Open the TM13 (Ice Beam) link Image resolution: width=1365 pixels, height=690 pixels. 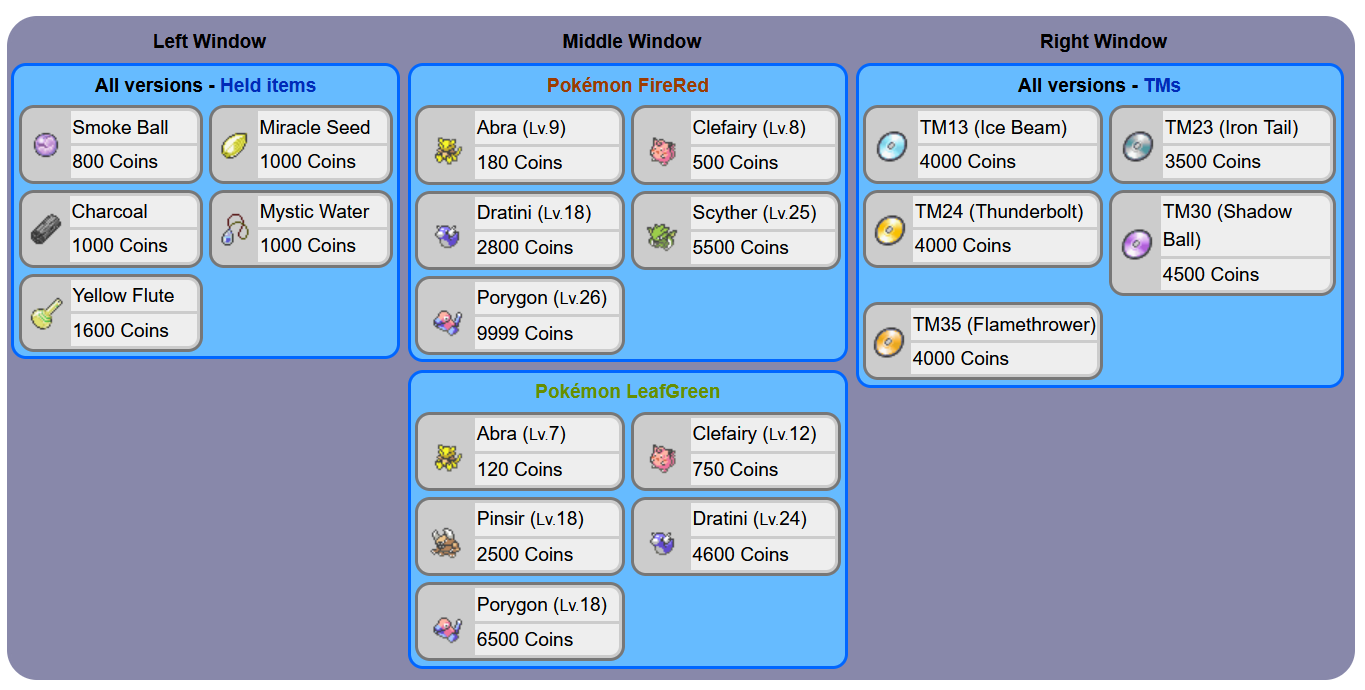pyautogui.click(x=993, y=127)
